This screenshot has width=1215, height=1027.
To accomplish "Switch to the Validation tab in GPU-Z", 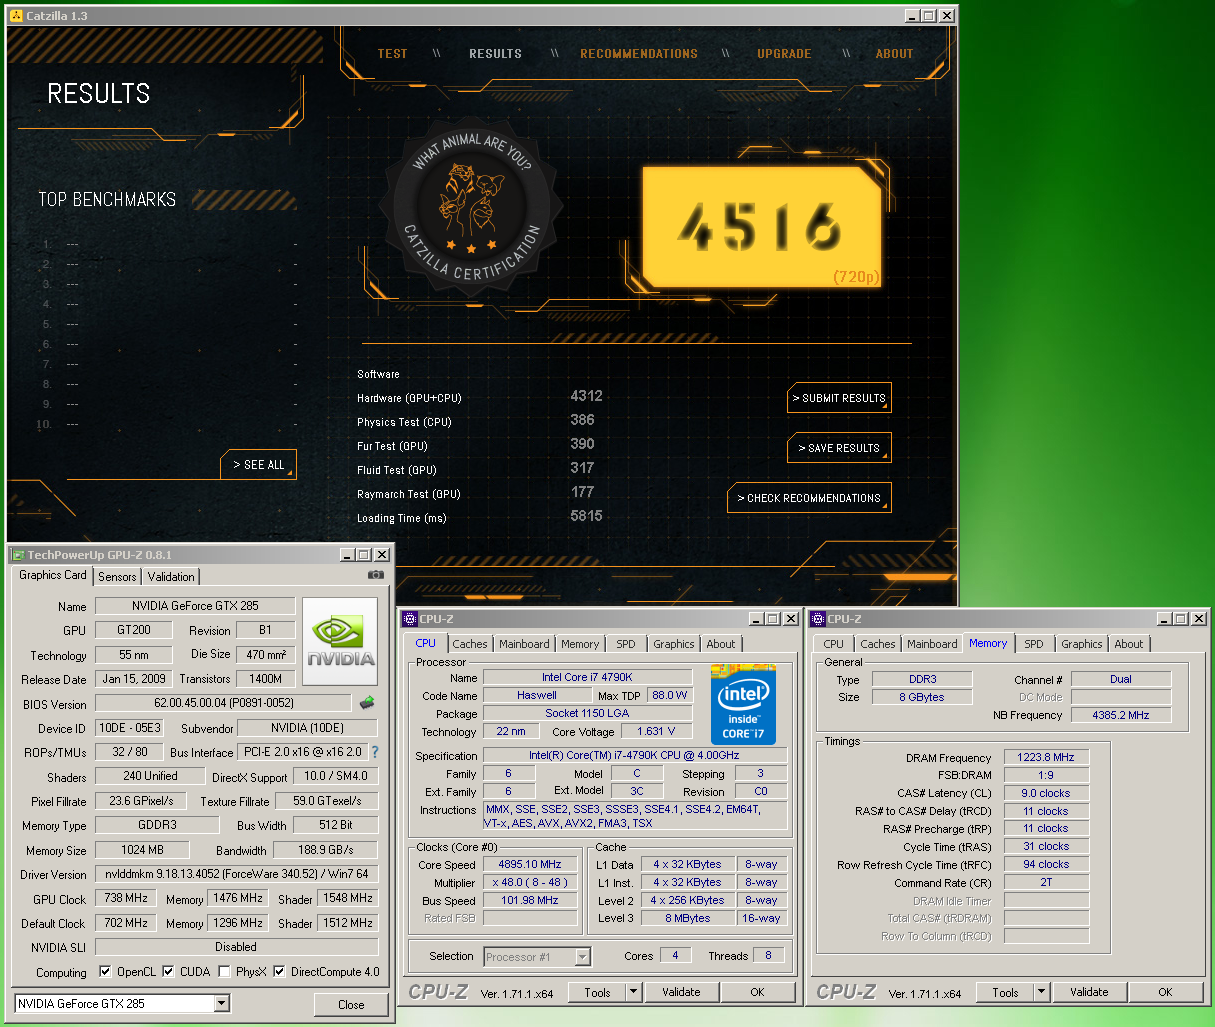I will coord(171,577).
